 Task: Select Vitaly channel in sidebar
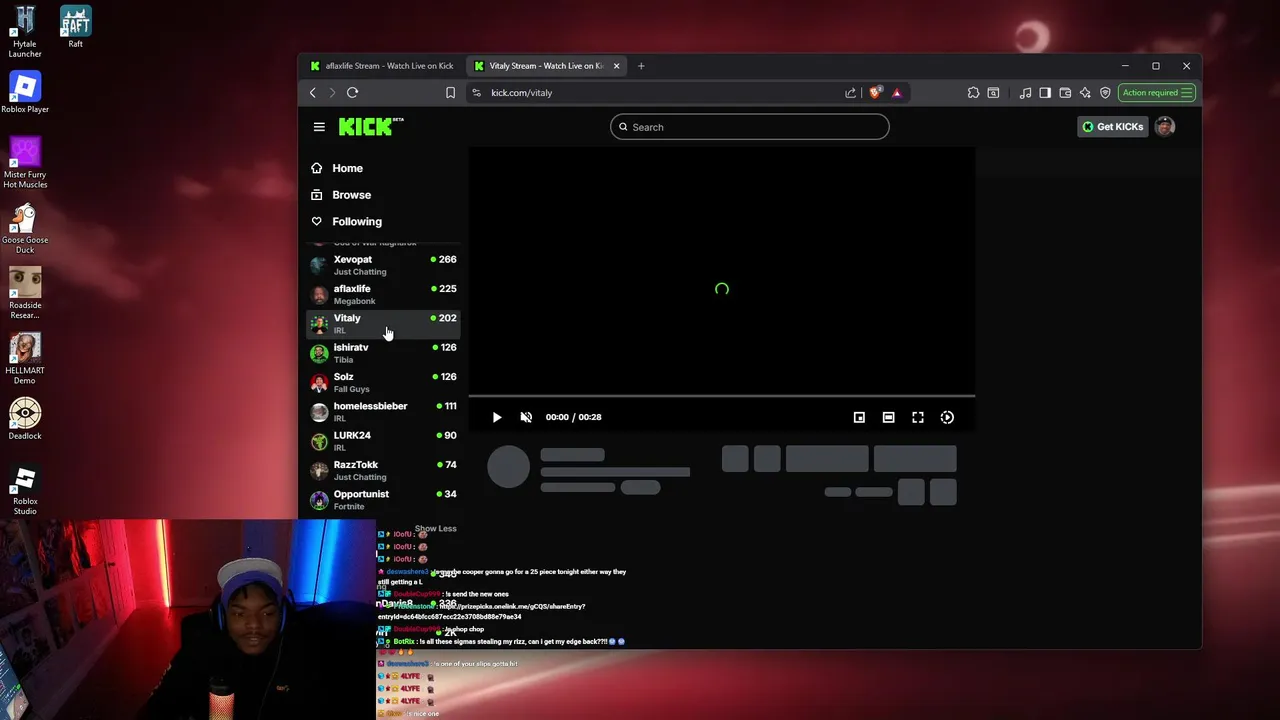(x=383, y=323)
